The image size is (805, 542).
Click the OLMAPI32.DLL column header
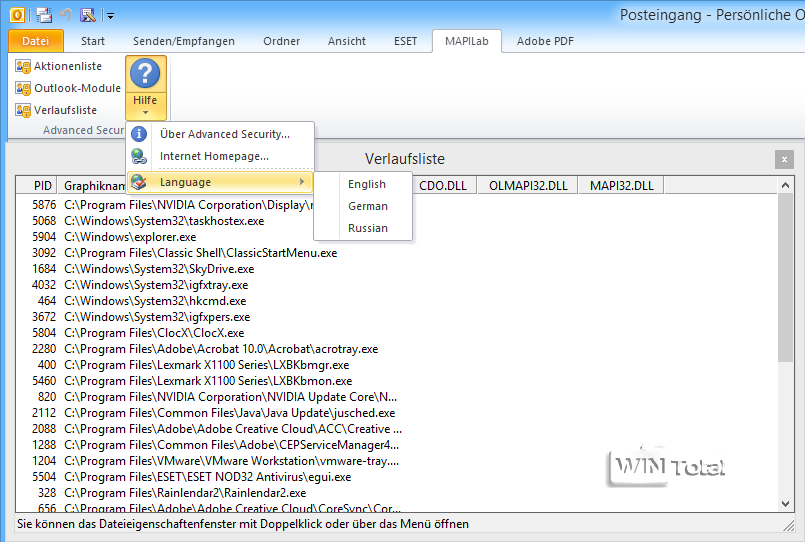click(x=528, y=186)
